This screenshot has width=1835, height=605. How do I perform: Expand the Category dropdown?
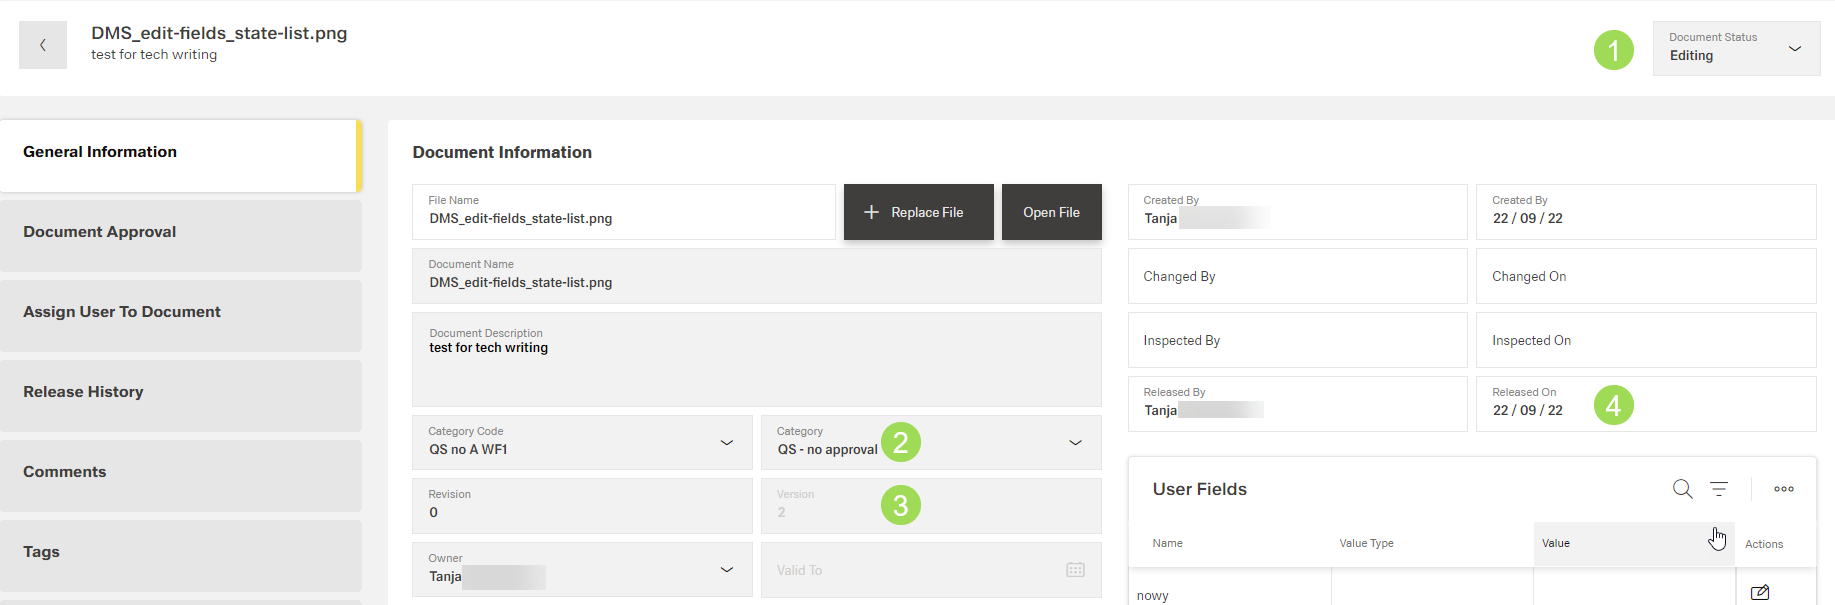(x=1075, y=442)
